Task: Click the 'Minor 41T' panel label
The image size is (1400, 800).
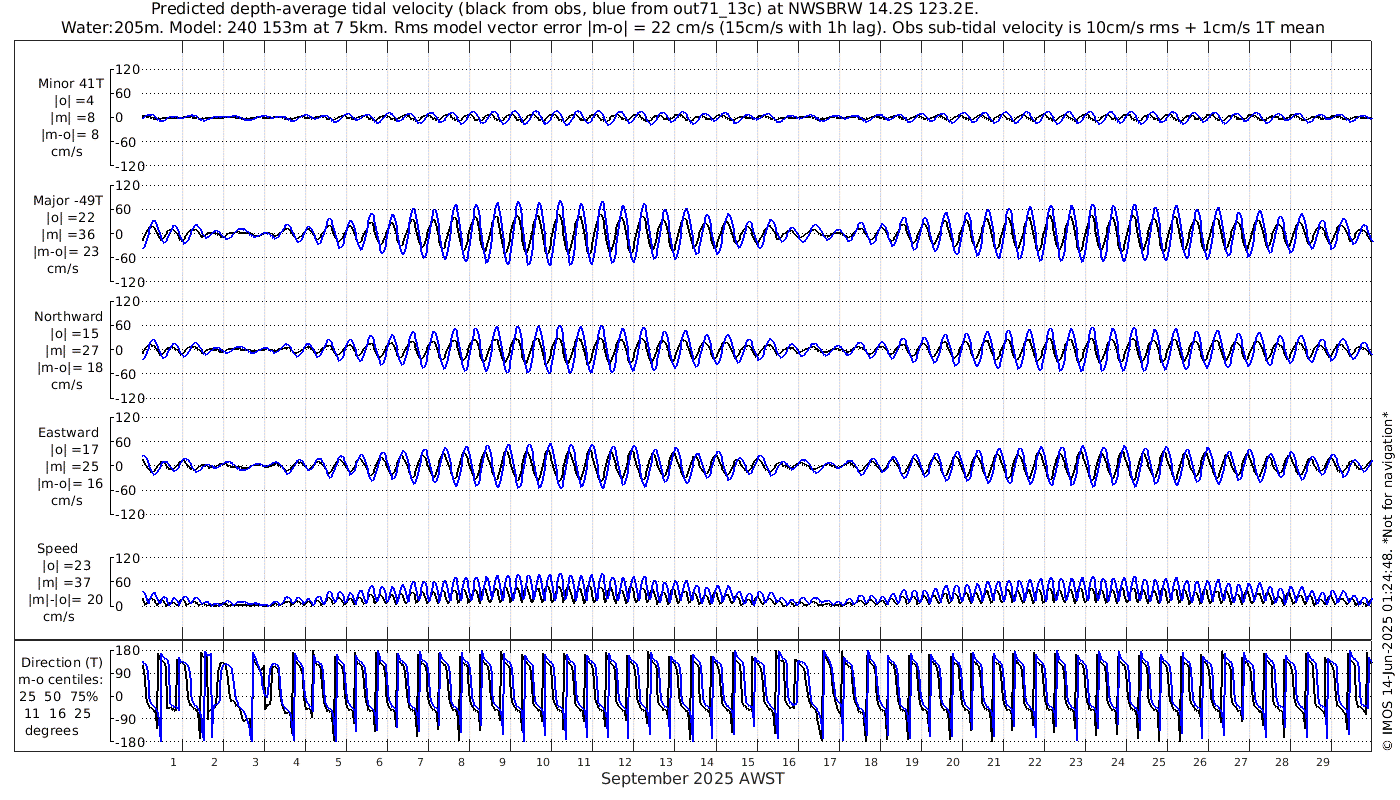Action: tap(70, 83)
